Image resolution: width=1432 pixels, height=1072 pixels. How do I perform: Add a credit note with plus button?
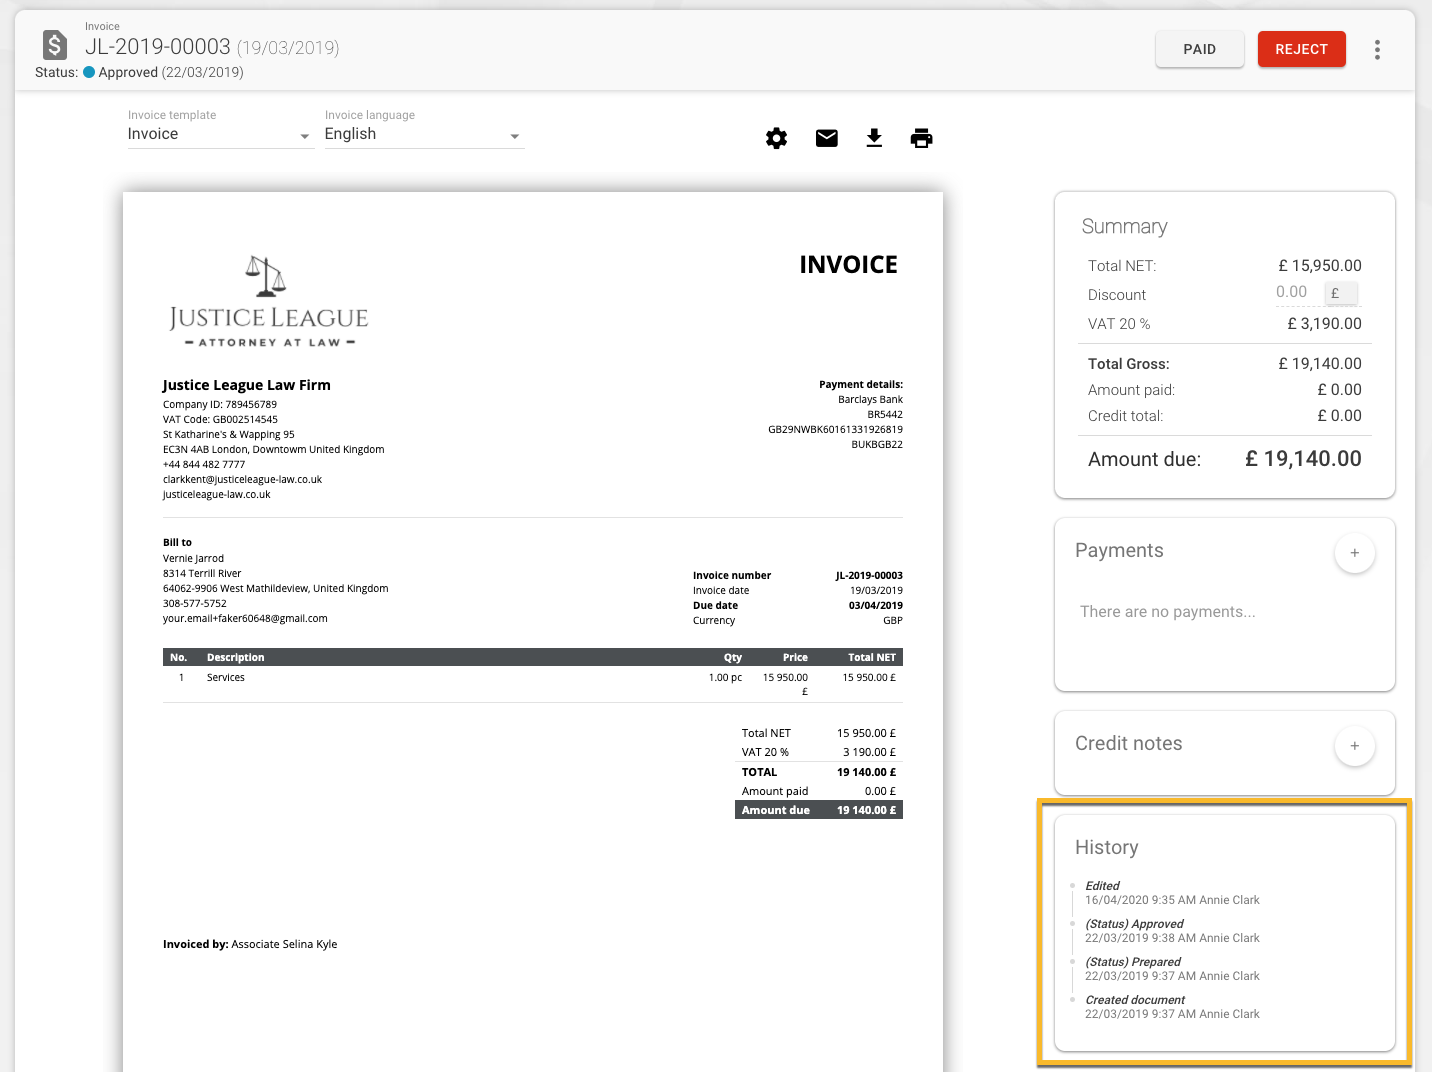[1354, 745]
